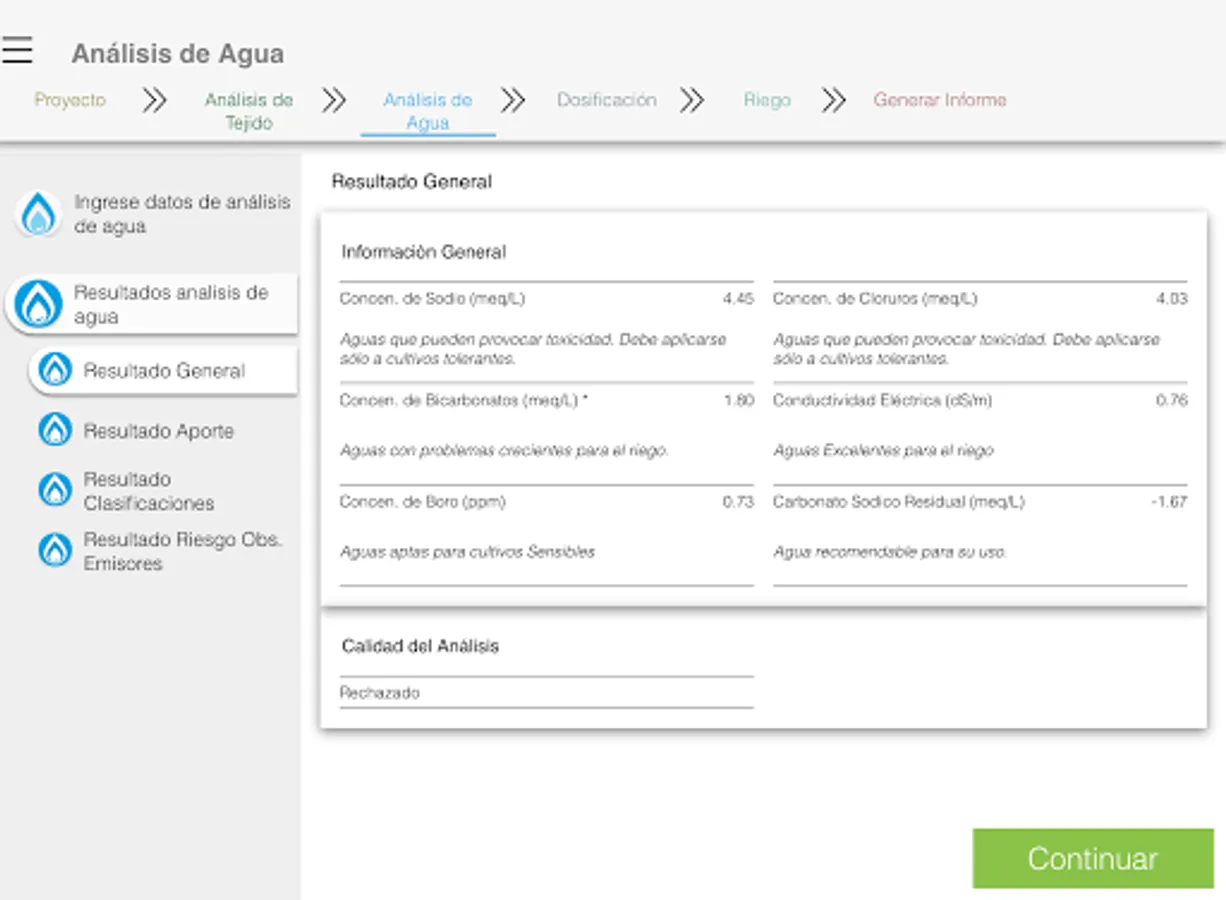The width and height of the screenshot is (1226, 900).
Task: Switch to Análisis de Tejido step
Action: pyautogui.click(x=248, y=111)
